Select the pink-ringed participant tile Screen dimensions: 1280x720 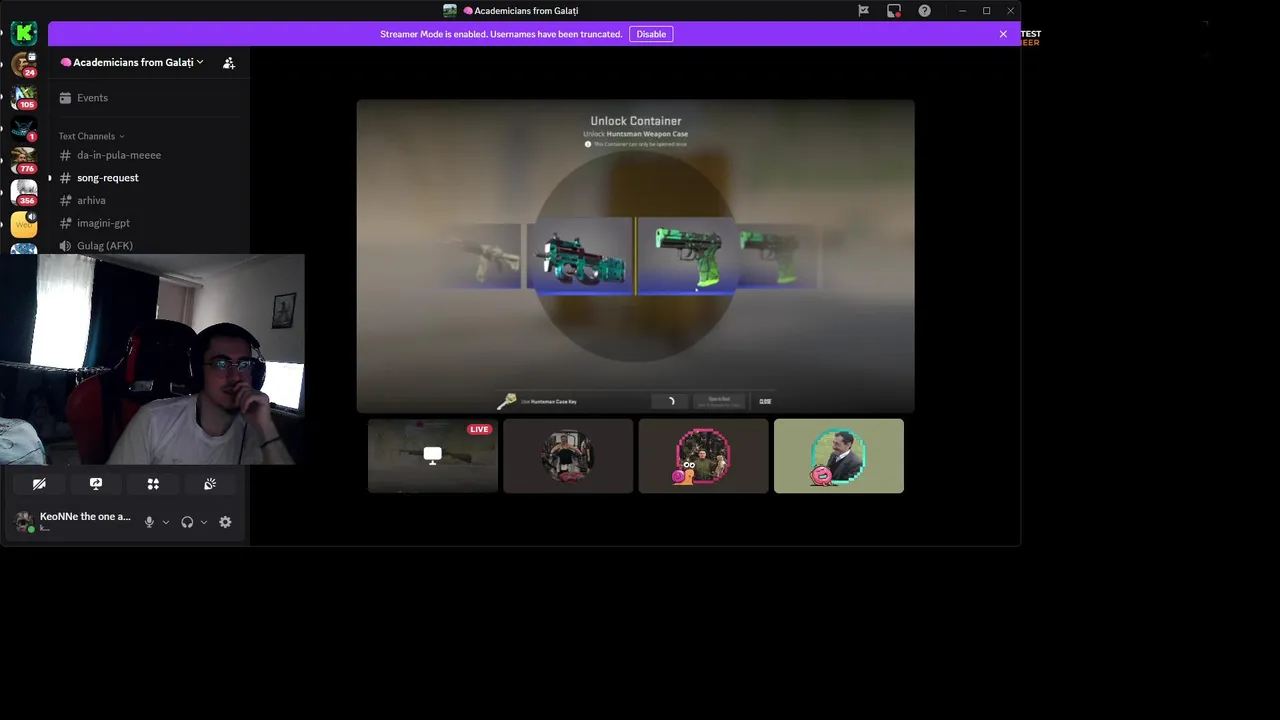704,456
